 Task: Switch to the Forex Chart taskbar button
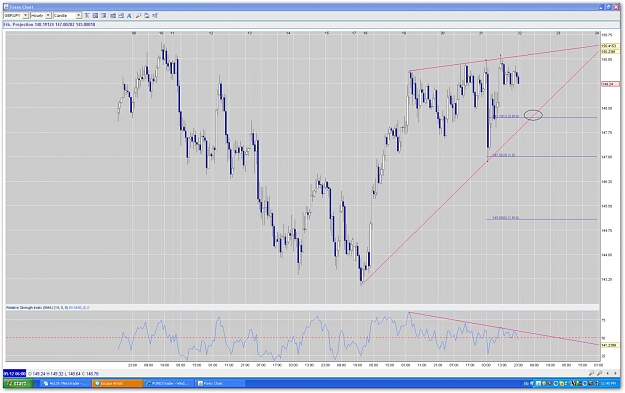click(220, 383)
